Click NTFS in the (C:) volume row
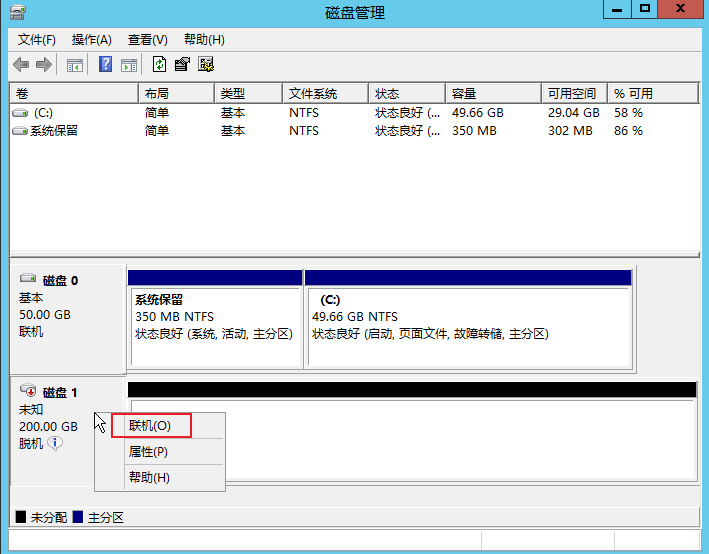This screenshot has width=709, height=554. (304, 113)
